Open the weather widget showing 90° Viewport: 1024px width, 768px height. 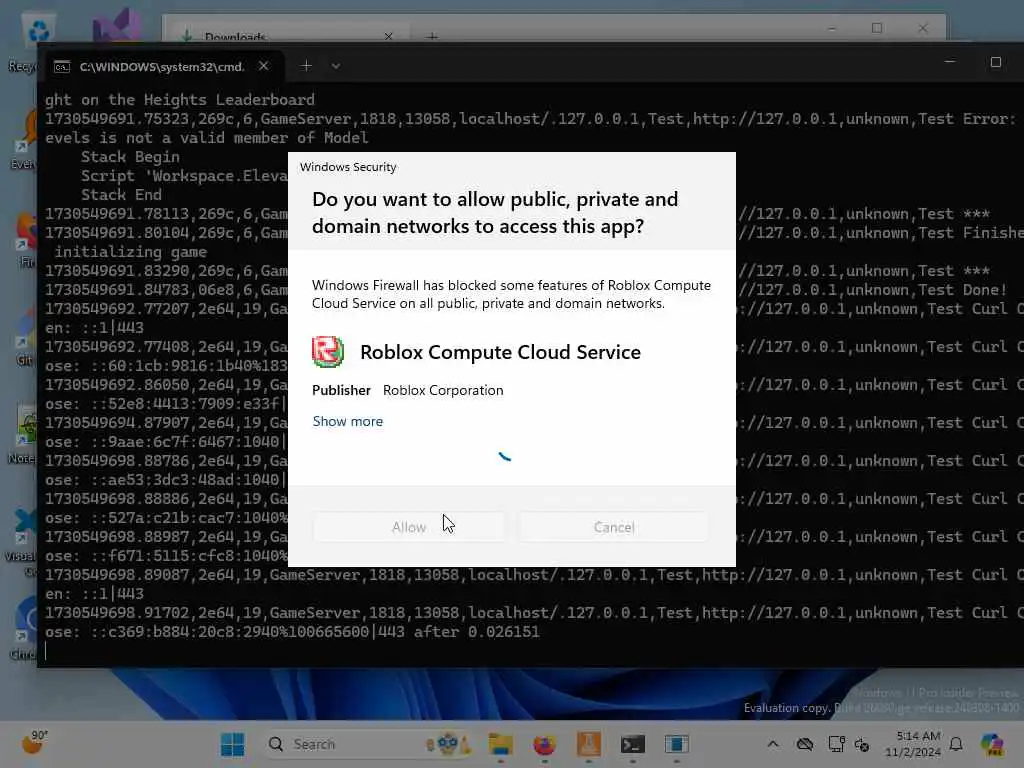(x=34, y=743)
